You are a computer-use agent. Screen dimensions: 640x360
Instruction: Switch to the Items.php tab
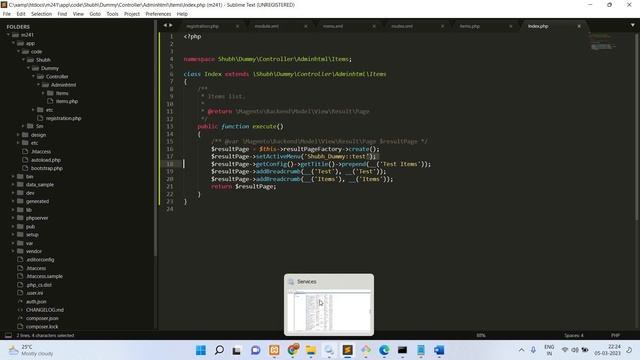(x=470, y=26)
